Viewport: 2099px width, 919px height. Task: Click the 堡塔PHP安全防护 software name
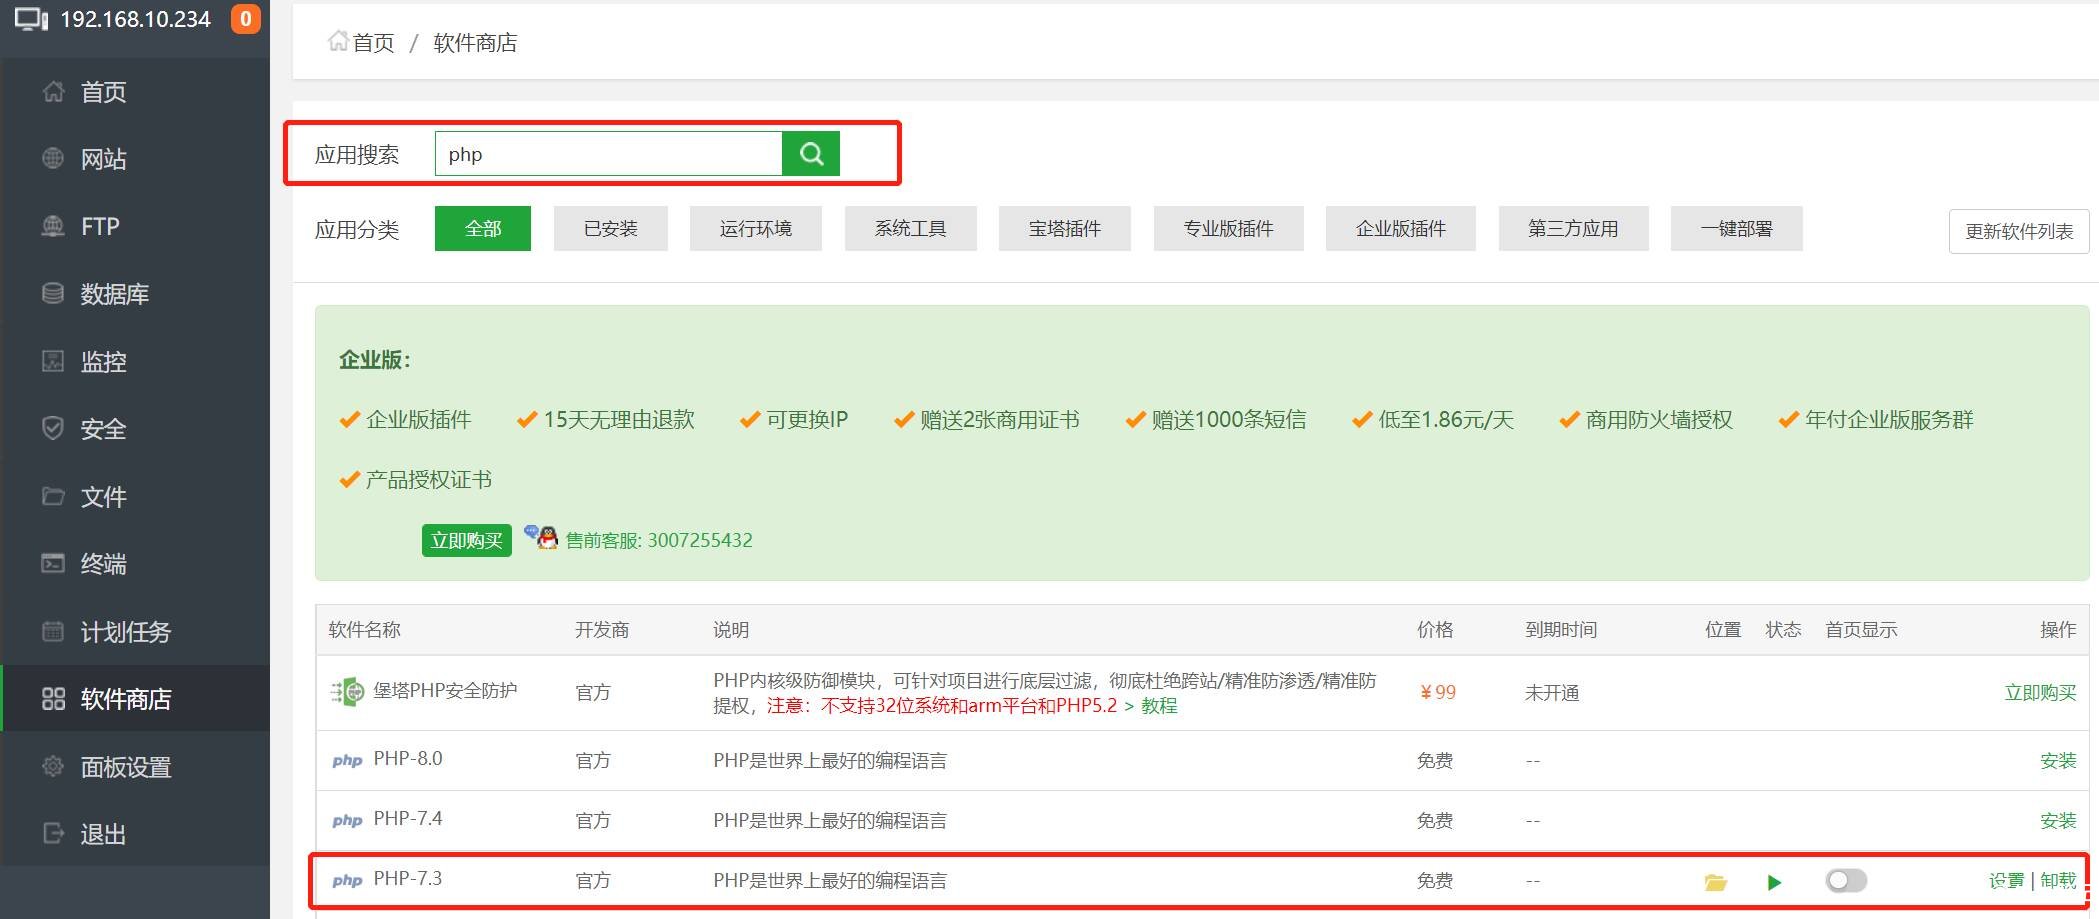tap(445, 690)
